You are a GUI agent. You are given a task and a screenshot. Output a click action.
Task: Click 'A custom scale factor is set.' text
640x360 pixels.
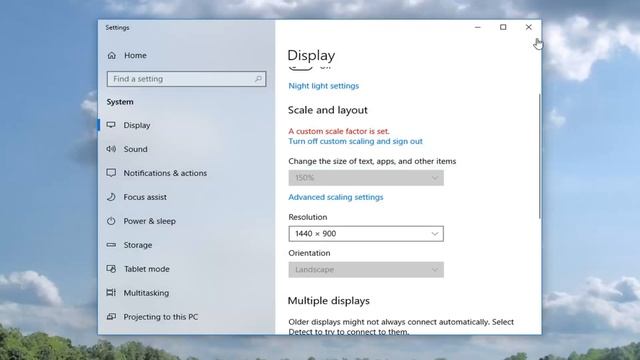click(339, 131)
